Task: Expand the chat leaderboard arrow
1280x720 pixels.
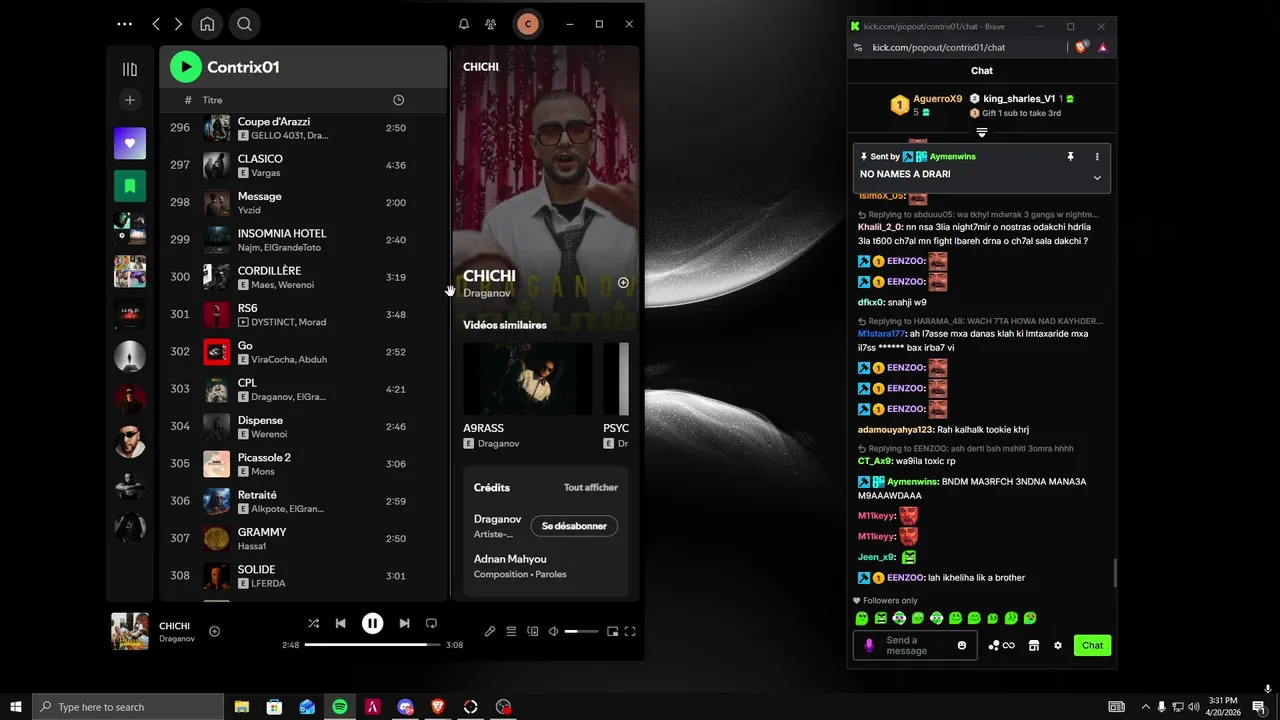Action: (x=982, y=133)
